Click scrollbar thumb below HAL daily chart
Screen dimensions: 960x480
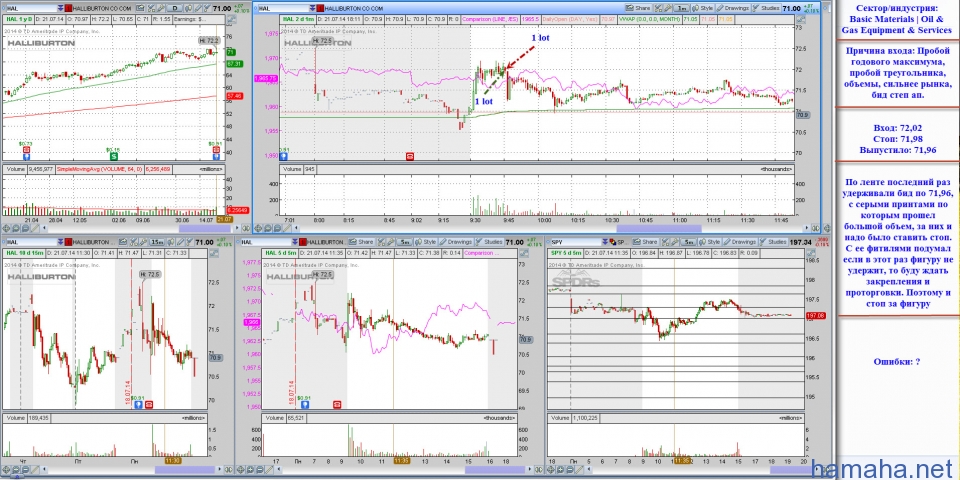[x=205, y=228]
